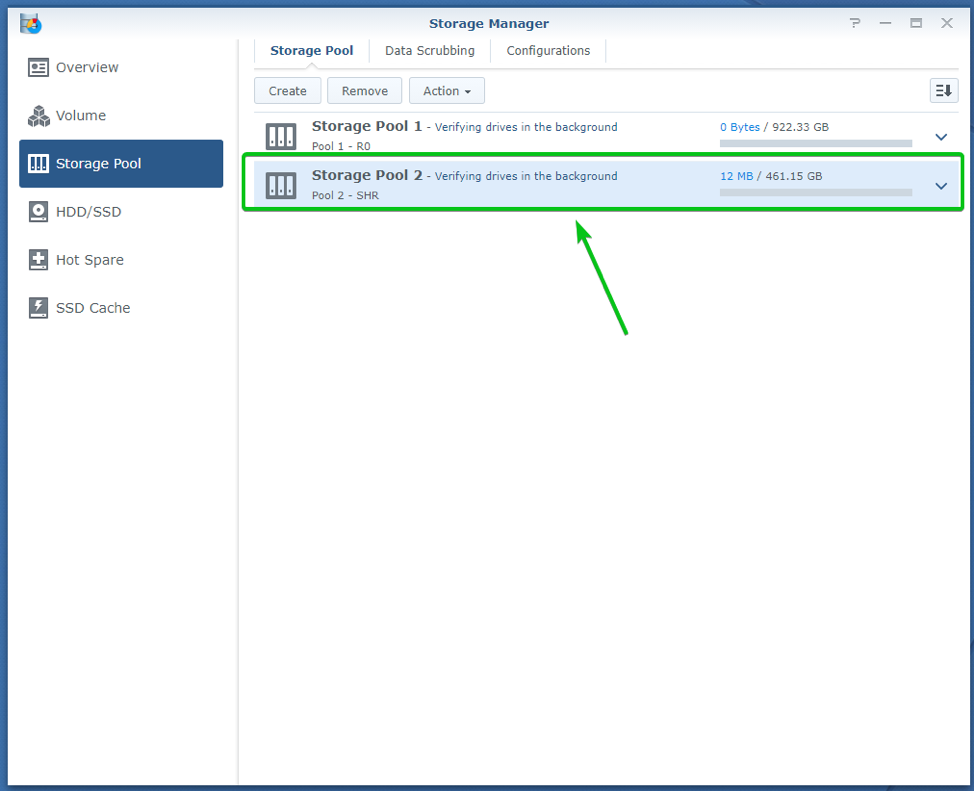Click the HDD/SSD disk icon
This screenshot has height=791, width=974.
point(39,212)
